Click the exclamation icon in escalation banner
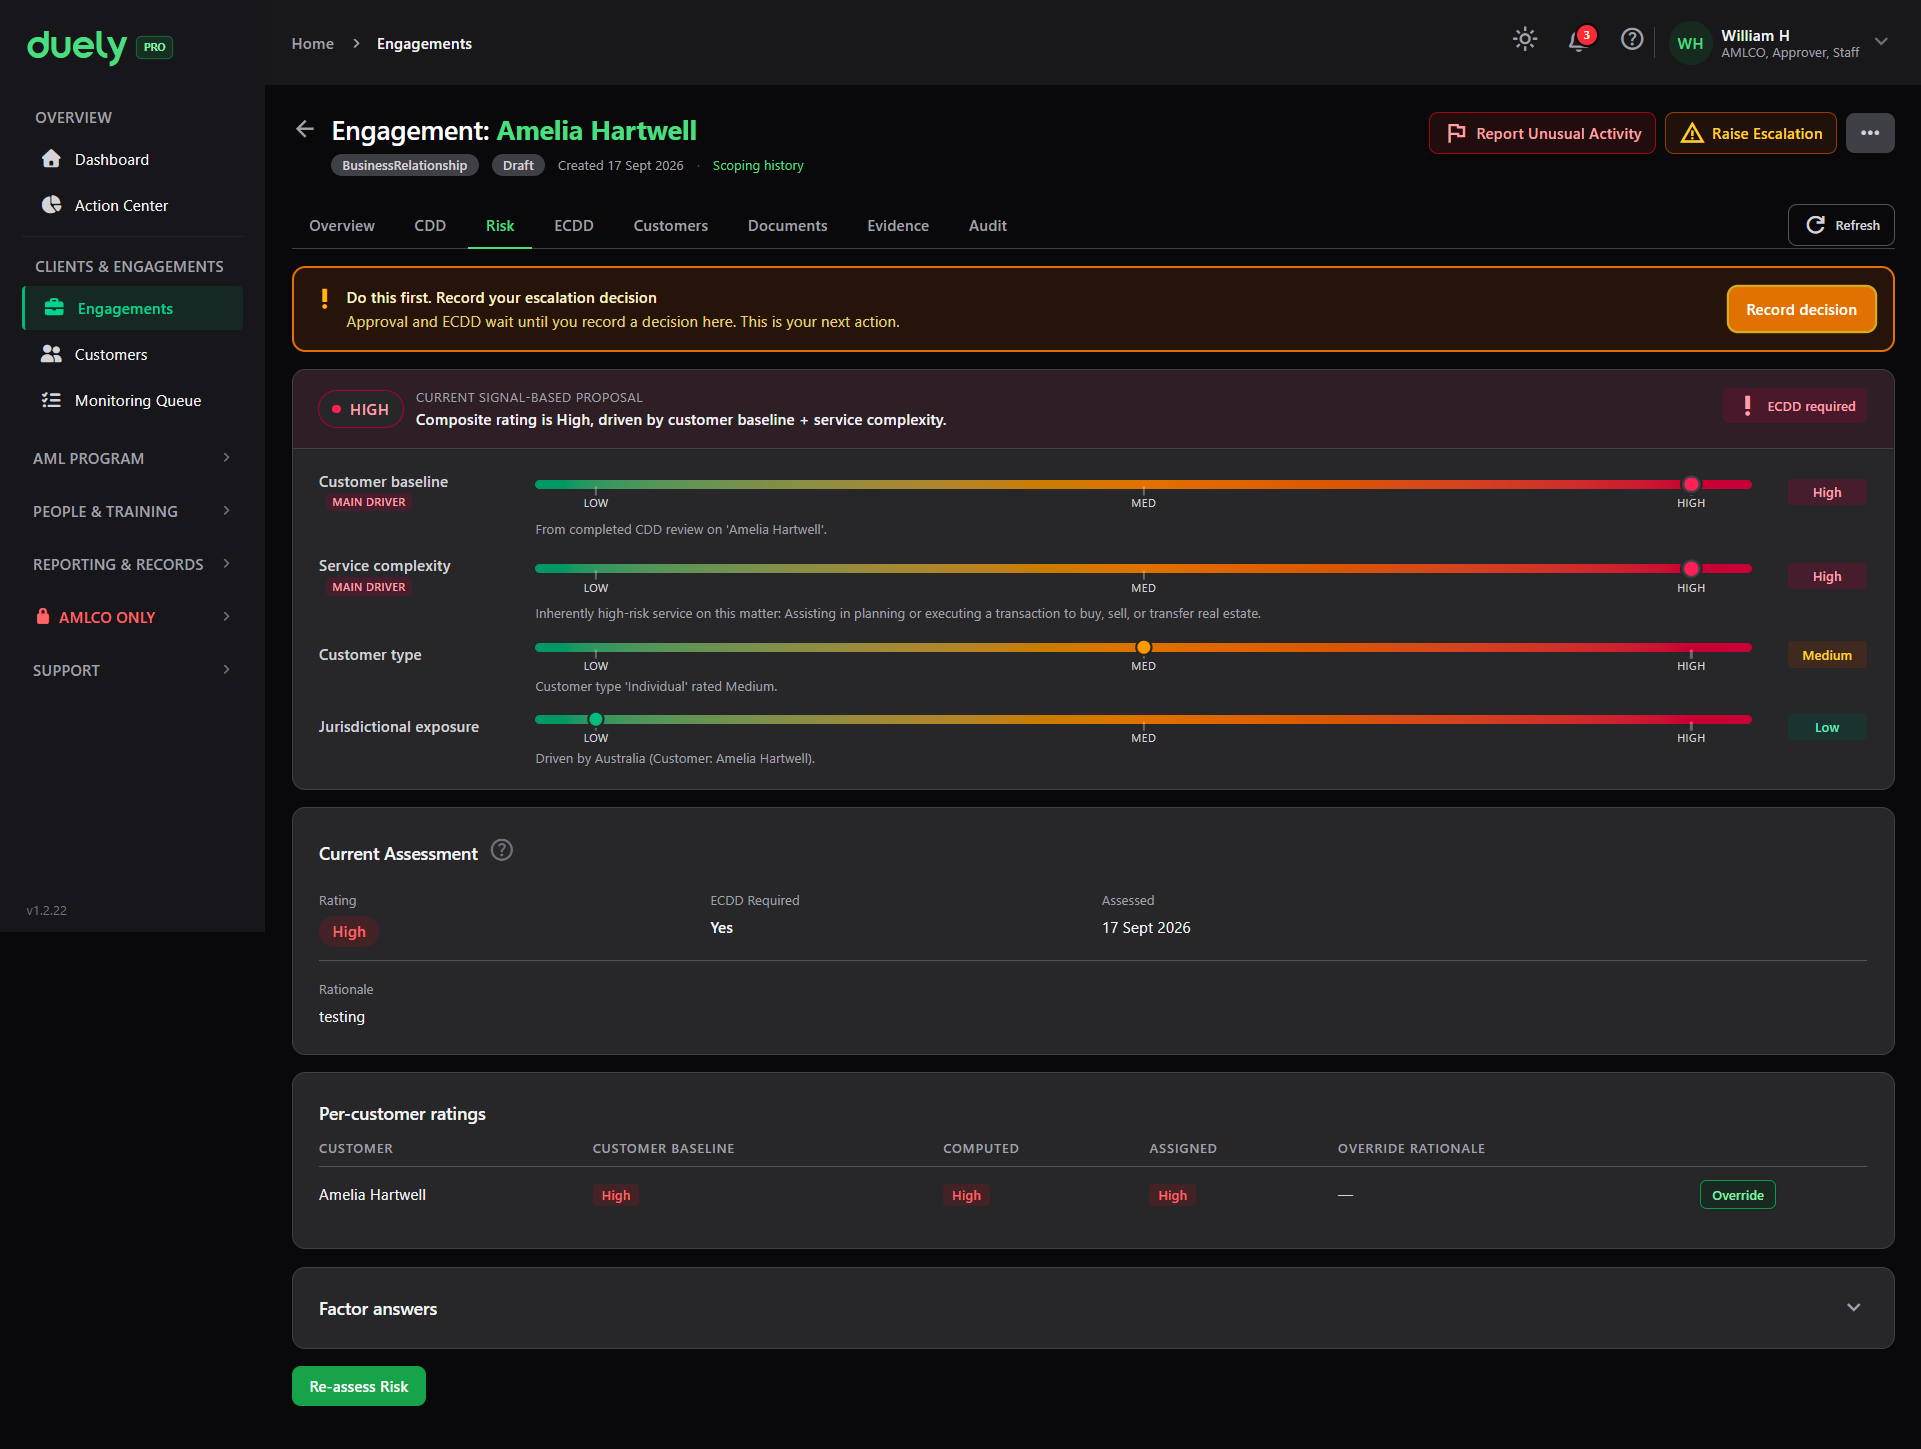This screenshot has height=1449, width=1921. coord(324,299)
